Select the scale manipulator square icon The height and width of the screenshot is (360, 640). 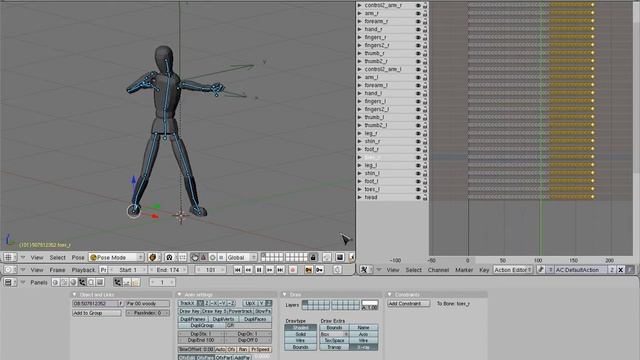221,257
